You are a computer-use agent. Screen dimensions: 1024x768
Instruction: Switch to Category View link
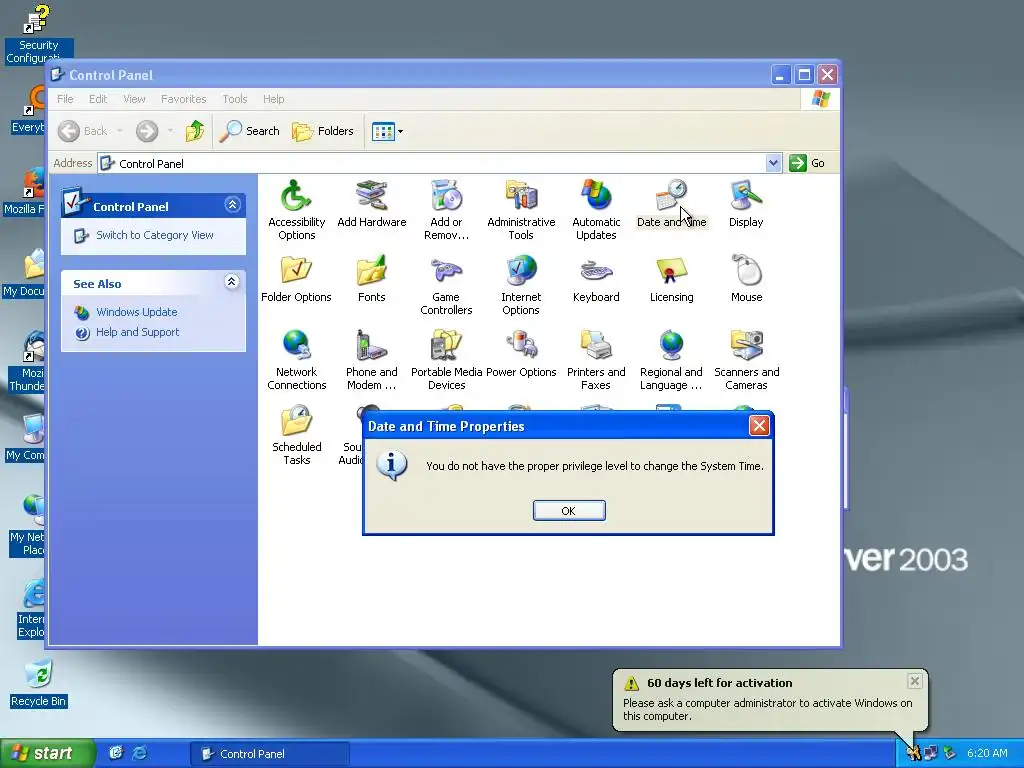pos(155,235)
